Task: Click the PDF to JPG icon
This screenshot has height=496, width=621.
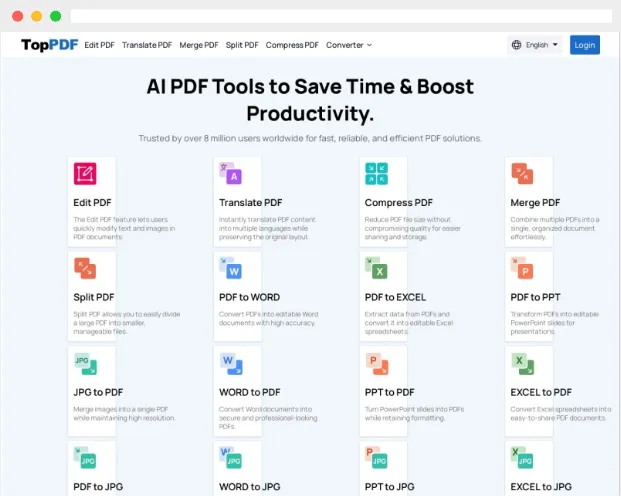Action: click(85, 458)
